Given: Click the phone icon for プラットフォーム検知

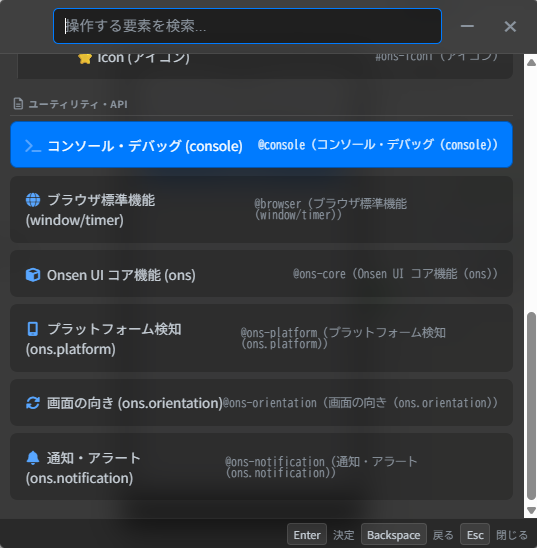Looking at the screenshot, I should click(x=33, y=329).
